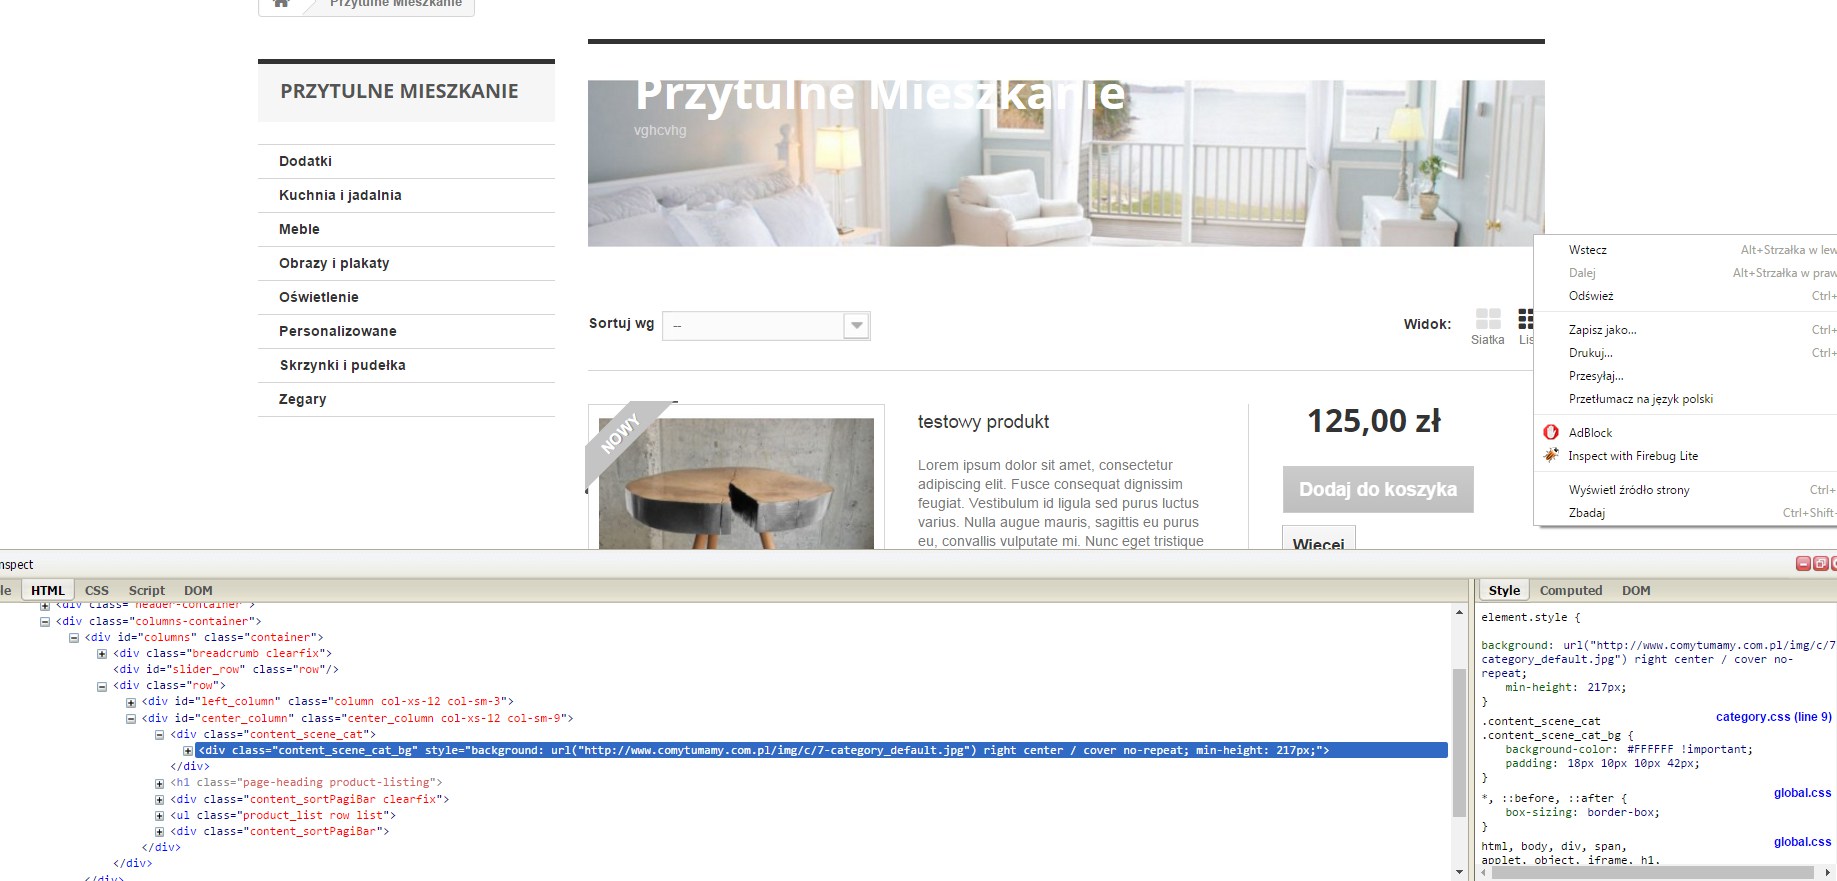Expand the left_column div node
This screenshot has height=881, width=1837.
point(131,702)
